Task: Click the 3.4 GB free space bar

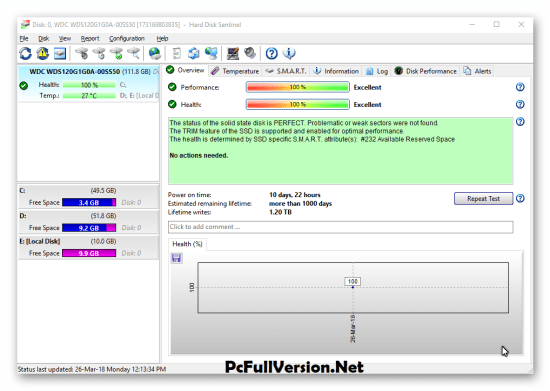Action: coord(89,202)
